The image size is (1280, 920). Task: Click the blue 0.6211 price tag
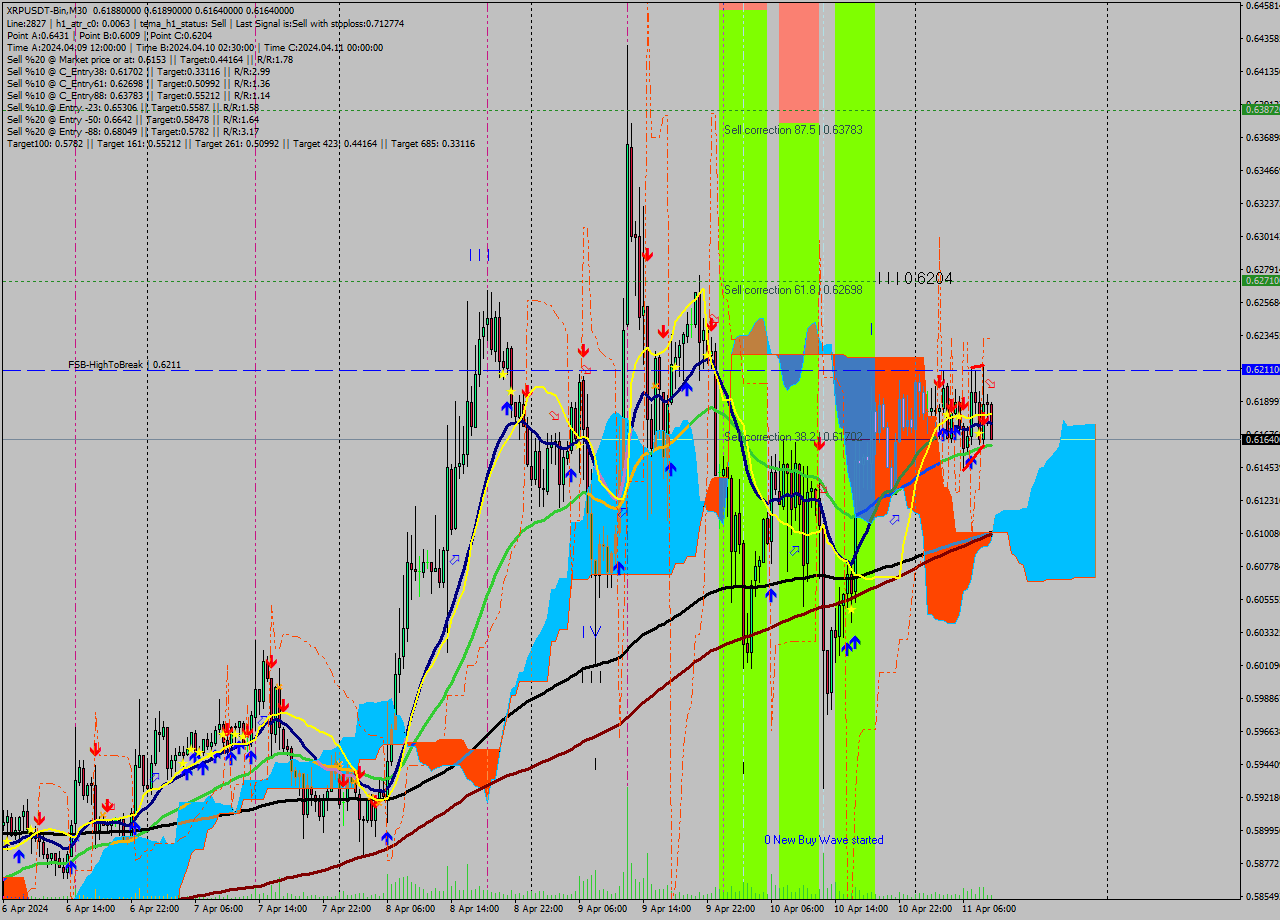(1260, 370)
